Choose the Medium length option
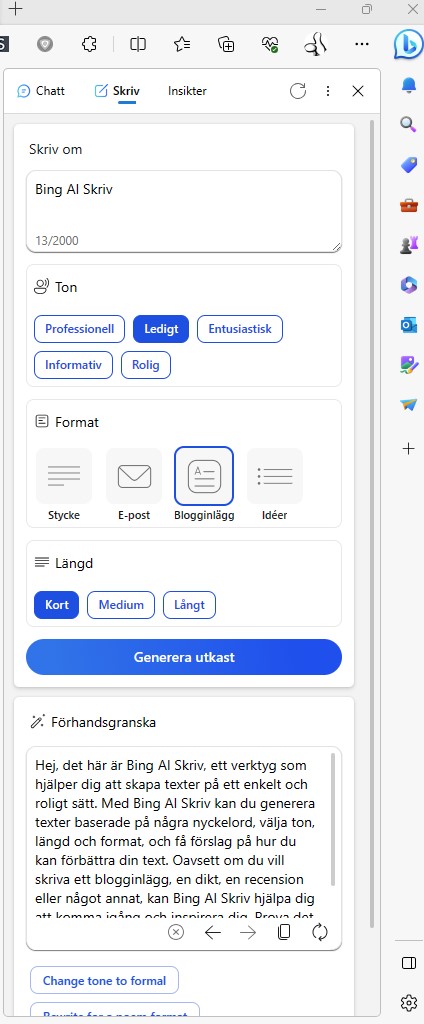The height and width of the screenshot is (1024, 424). click(x=121, y=605)
